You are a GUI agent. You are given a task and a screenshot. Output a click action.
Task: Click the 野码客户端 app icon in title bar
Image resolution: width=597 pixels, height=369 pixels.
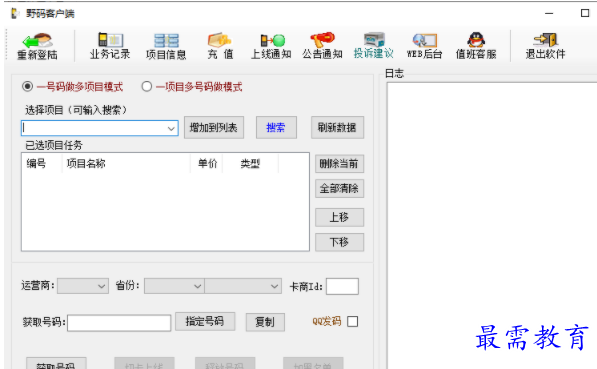point(15,14)
